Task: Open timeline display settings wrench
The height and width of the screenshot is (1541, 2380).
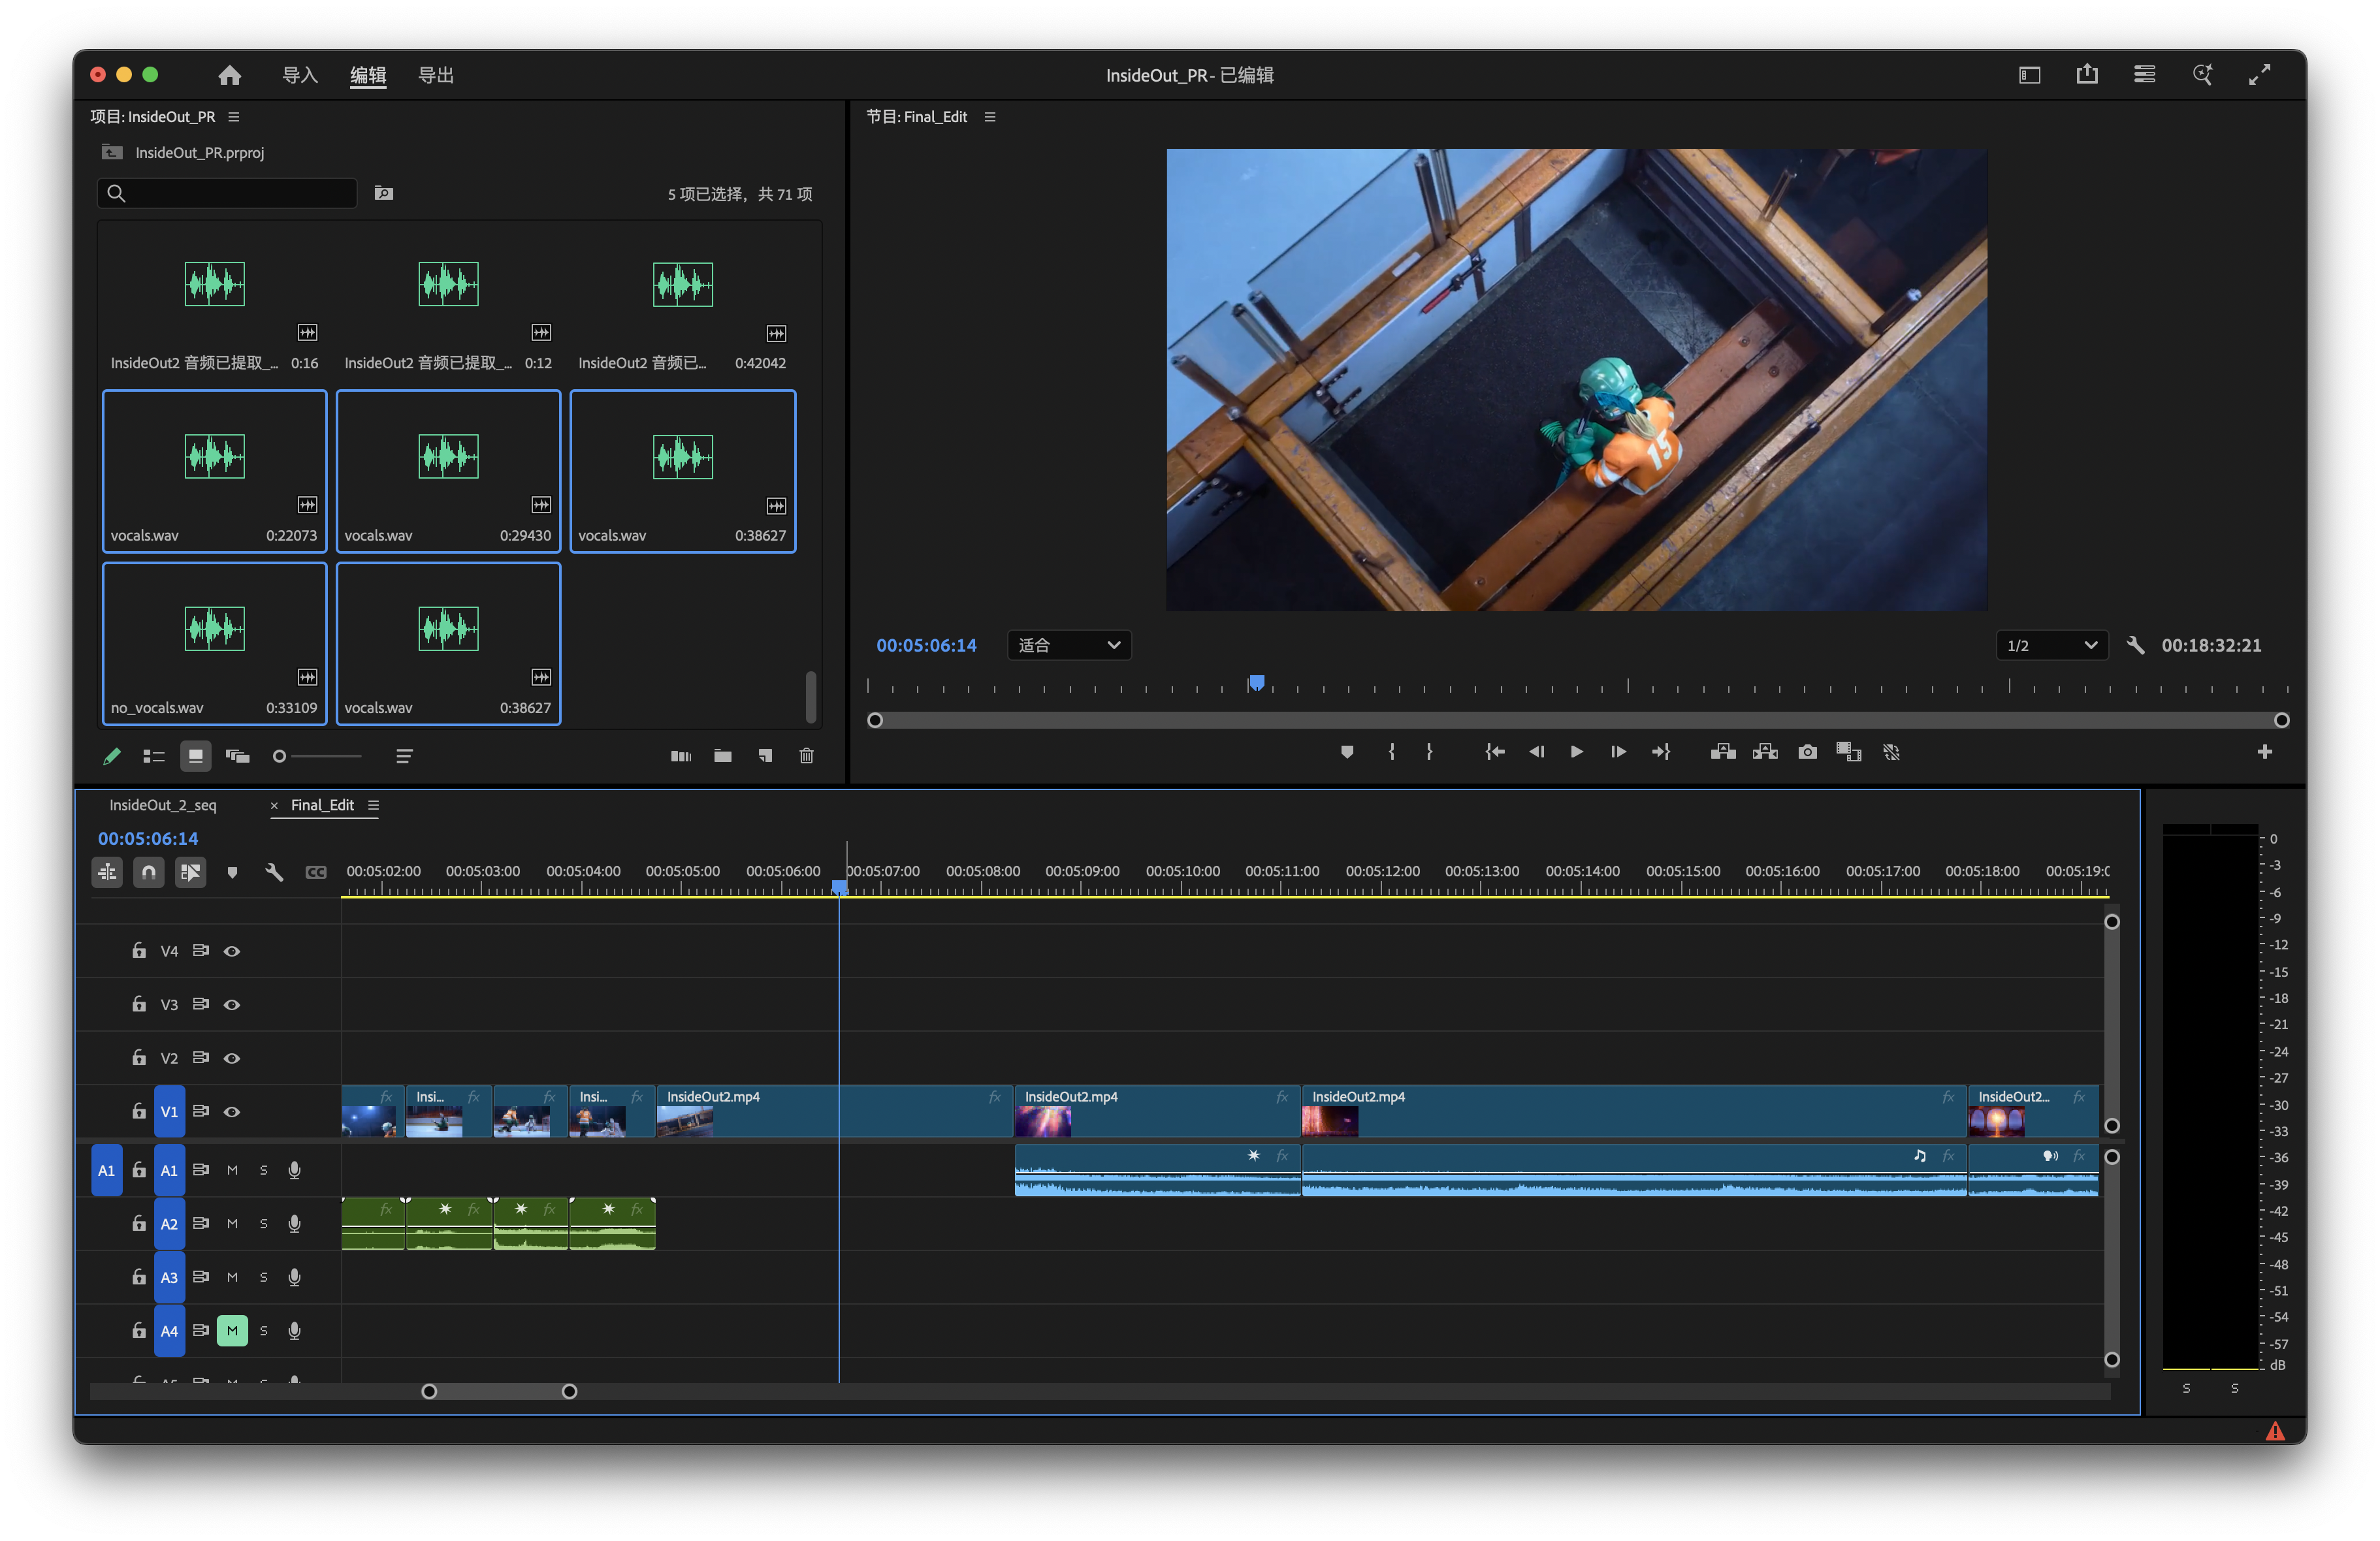Action: pyautogui.click(x=274, y=873)
